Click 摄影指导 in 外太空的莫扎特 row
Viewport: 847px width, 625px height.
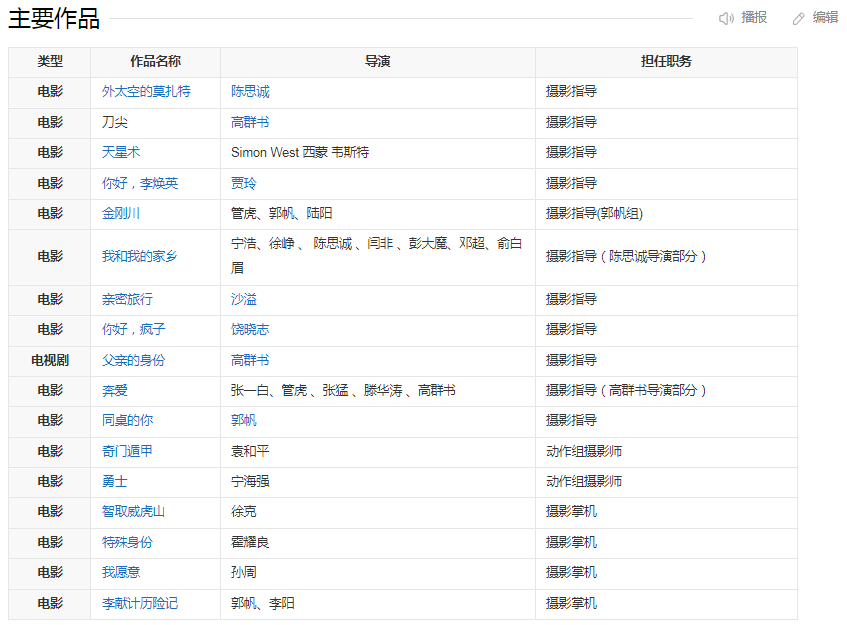pyautogui.click(x=571, y=91)
